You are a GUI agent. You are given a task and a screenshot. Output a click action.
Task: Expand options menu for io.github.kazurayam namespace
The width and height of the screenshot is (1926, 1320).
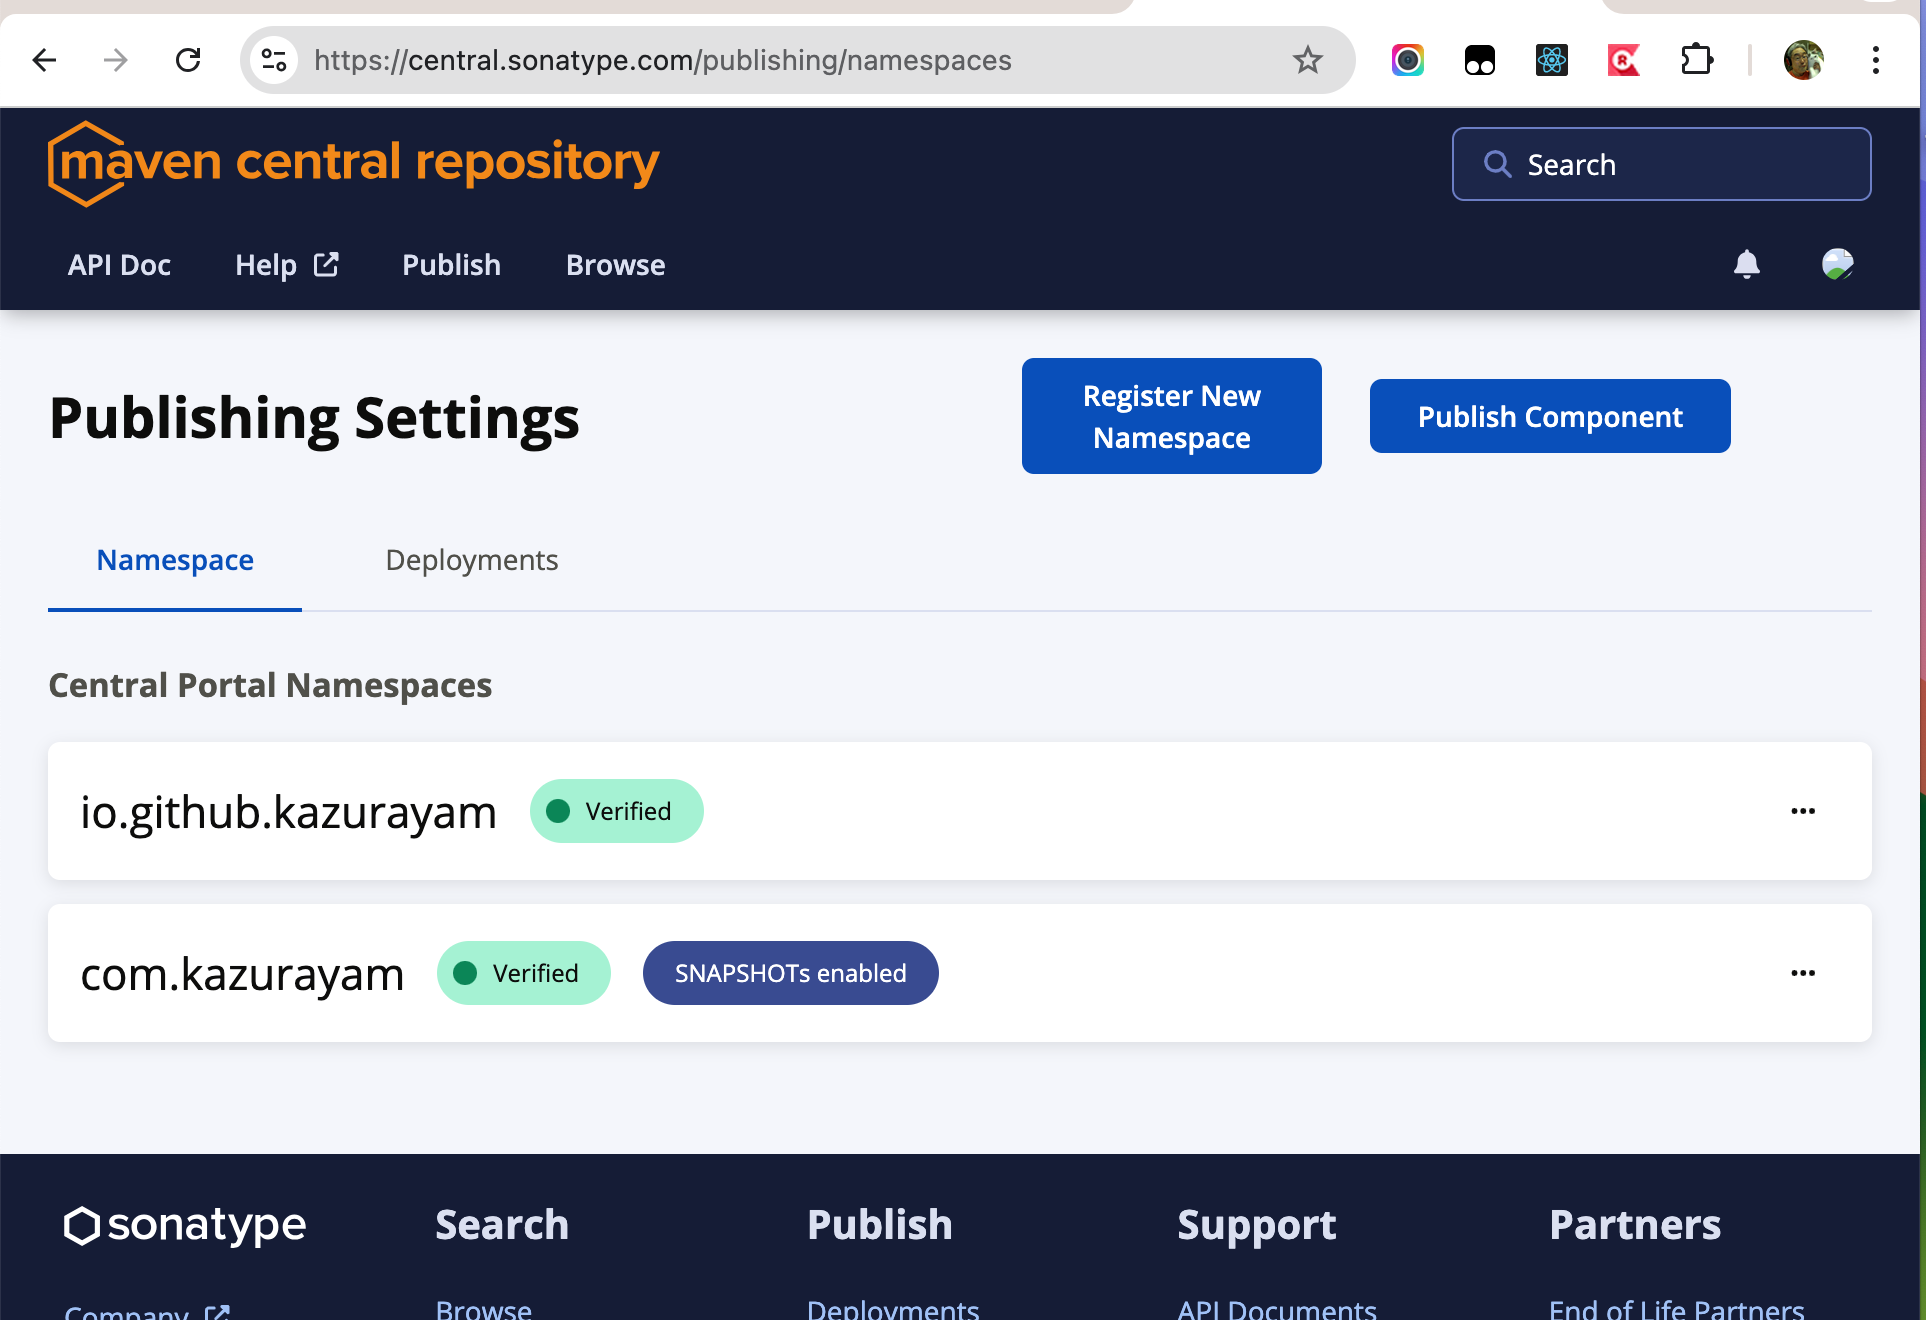1802,811
